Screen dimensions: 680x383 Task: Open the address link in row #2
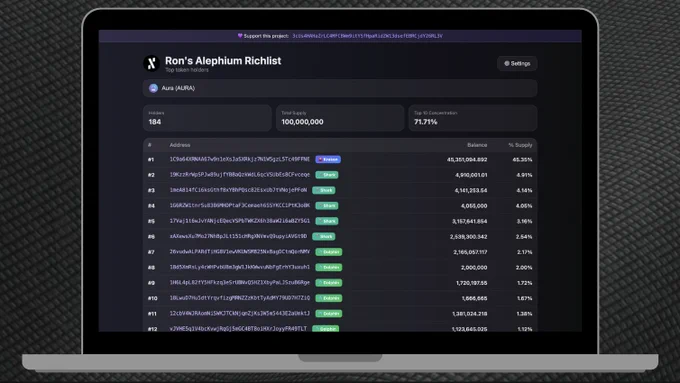(240, 175)
